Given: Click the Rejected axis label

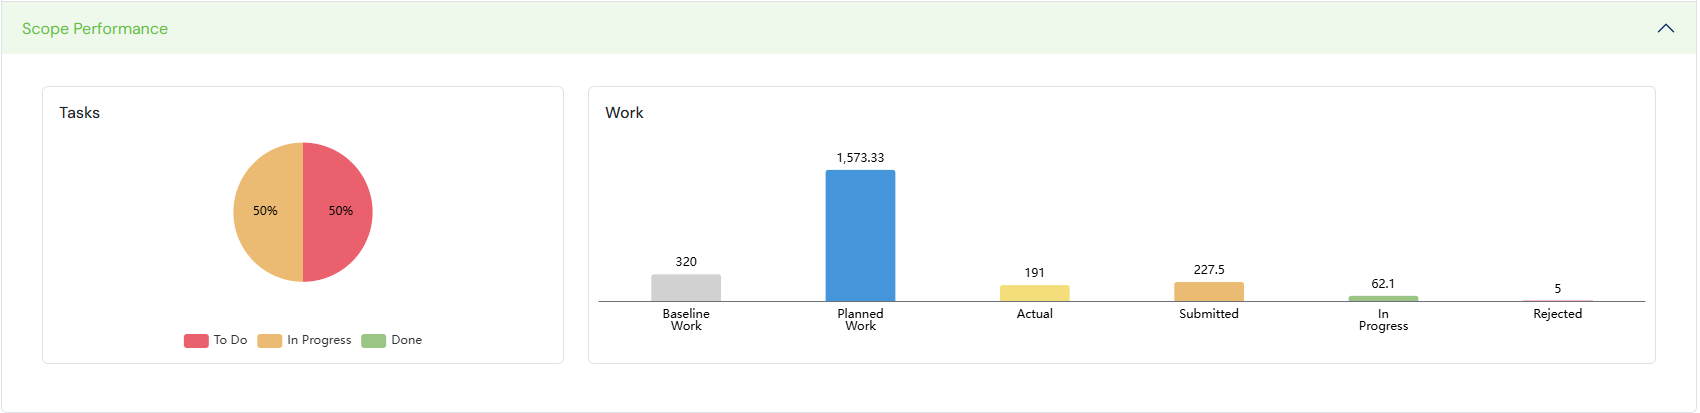Looking at the screenshot, I should point(1557,314).
